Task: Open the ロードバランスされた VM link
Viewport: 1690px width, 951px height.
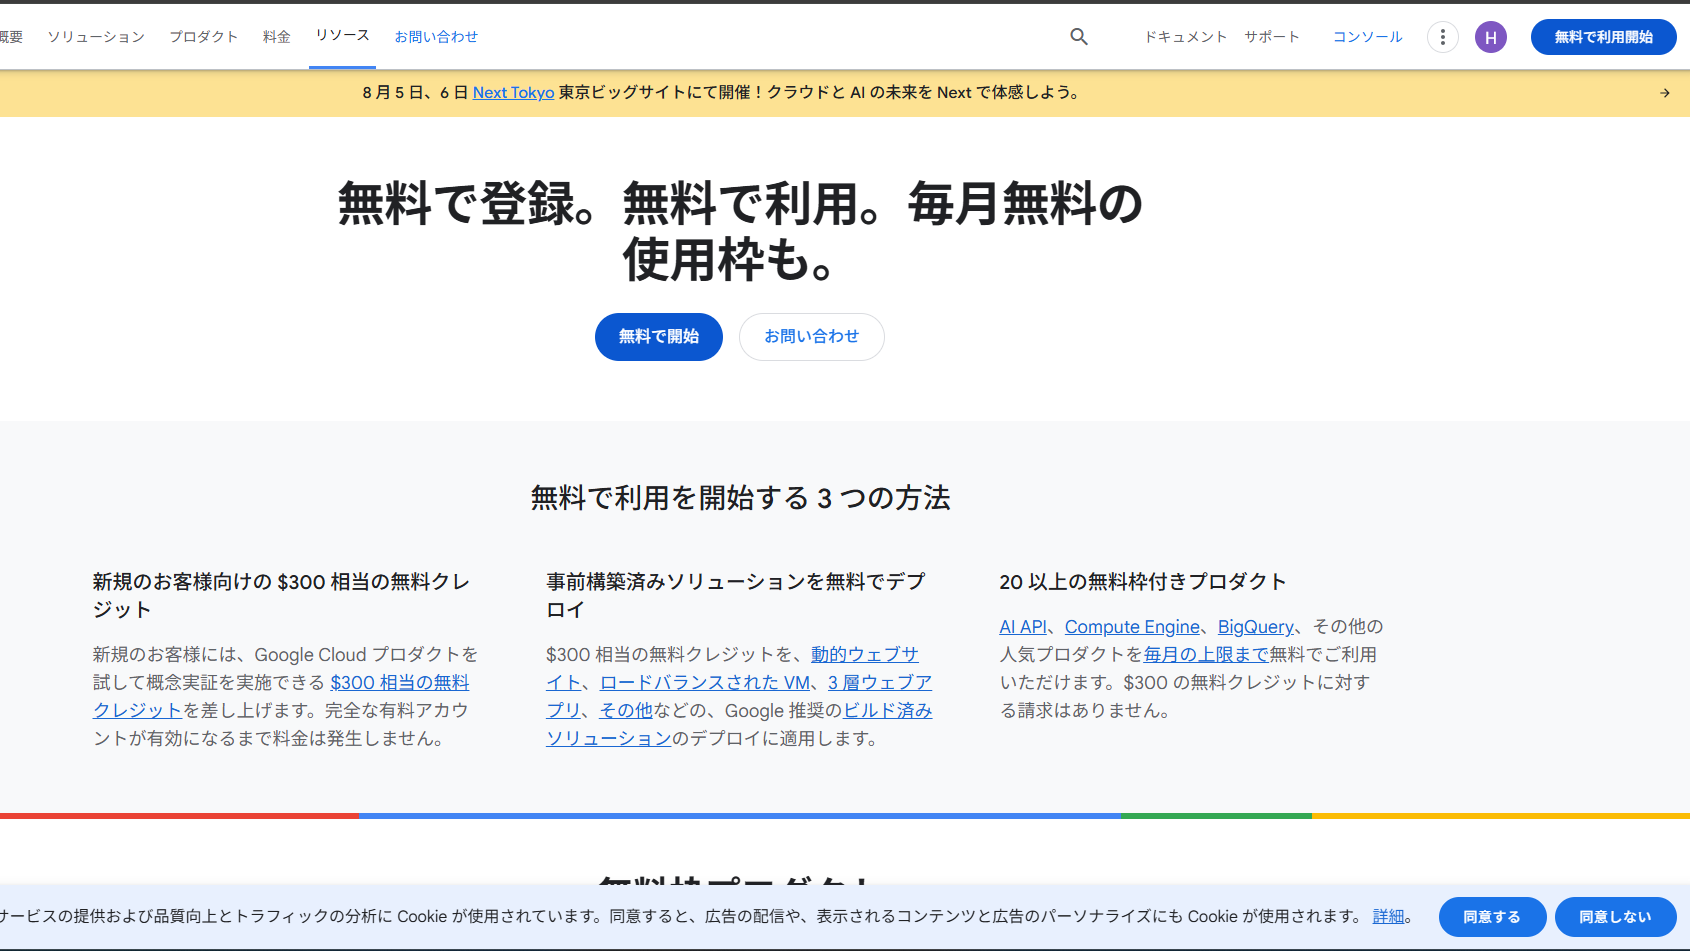Action: point(705,683)
